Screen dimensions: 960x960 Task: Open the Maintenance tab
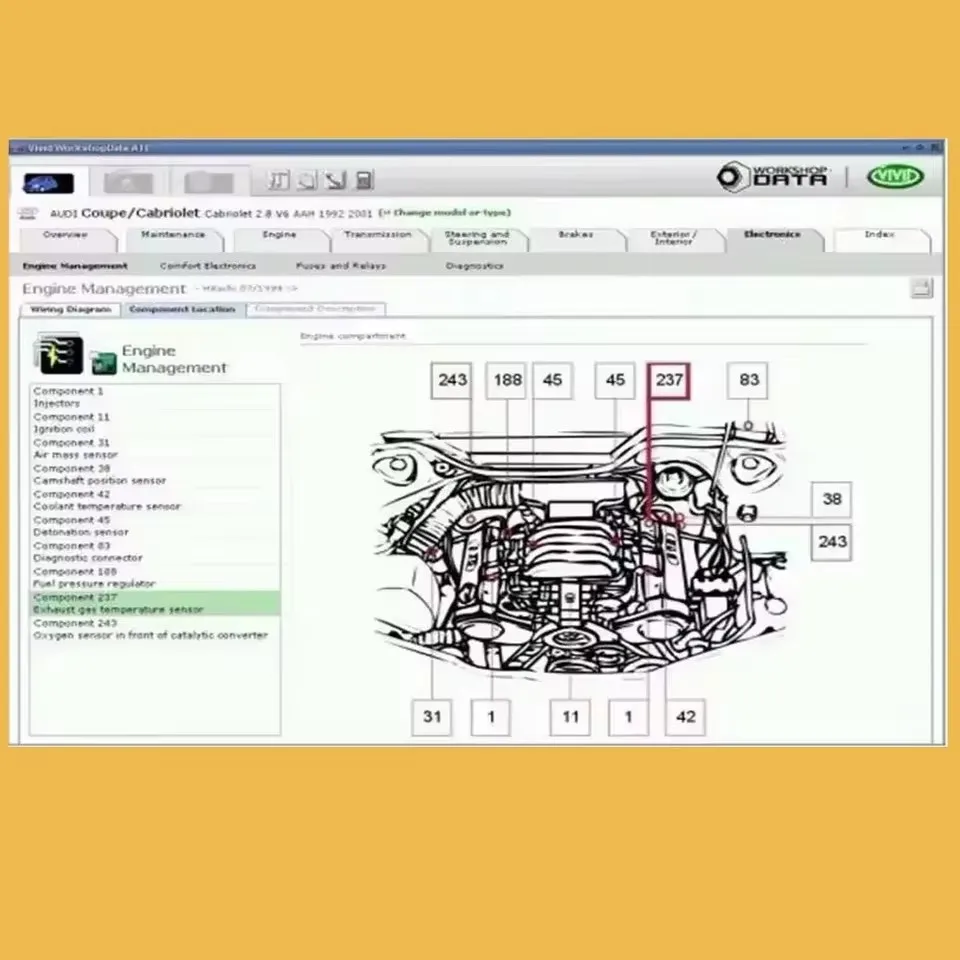[x=173, y=239]
